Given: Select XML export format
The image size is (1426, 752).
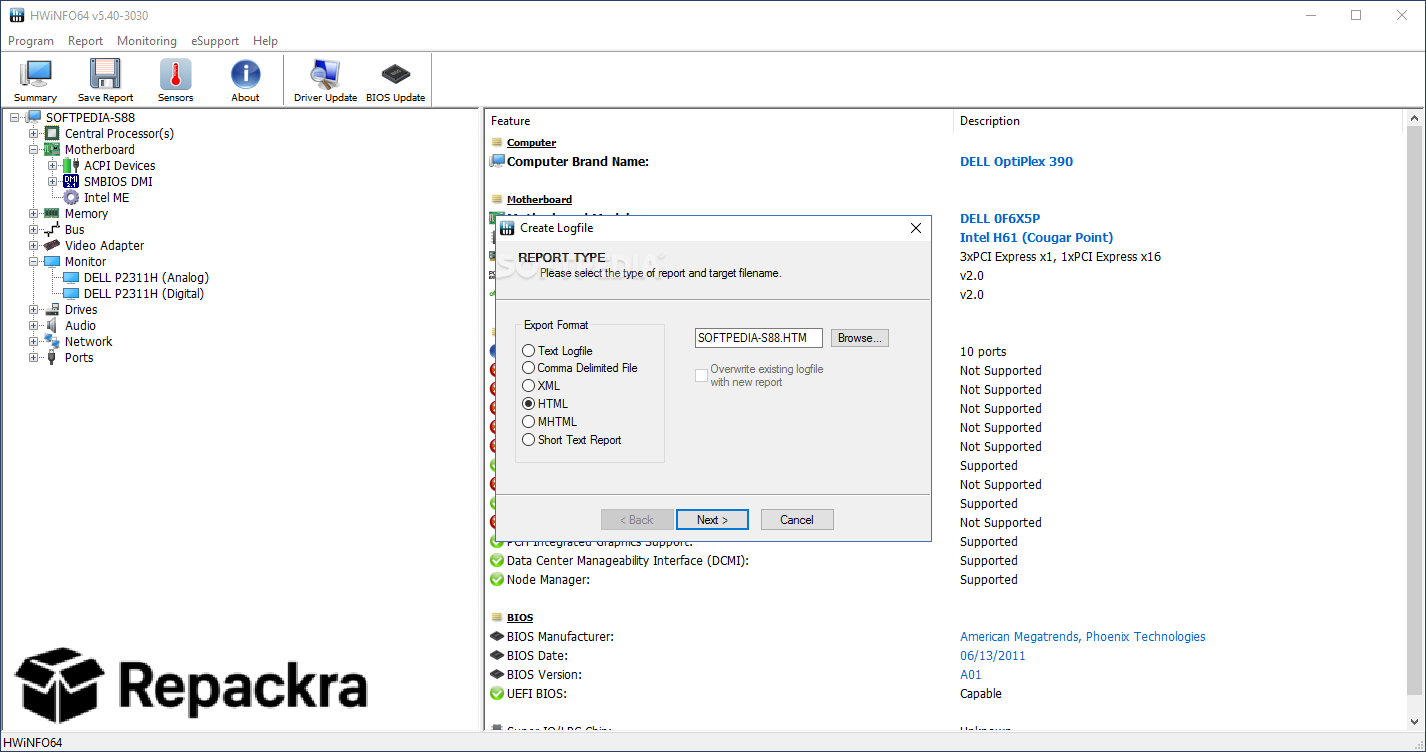Looking at the screenshot, I should click(529, 386).
